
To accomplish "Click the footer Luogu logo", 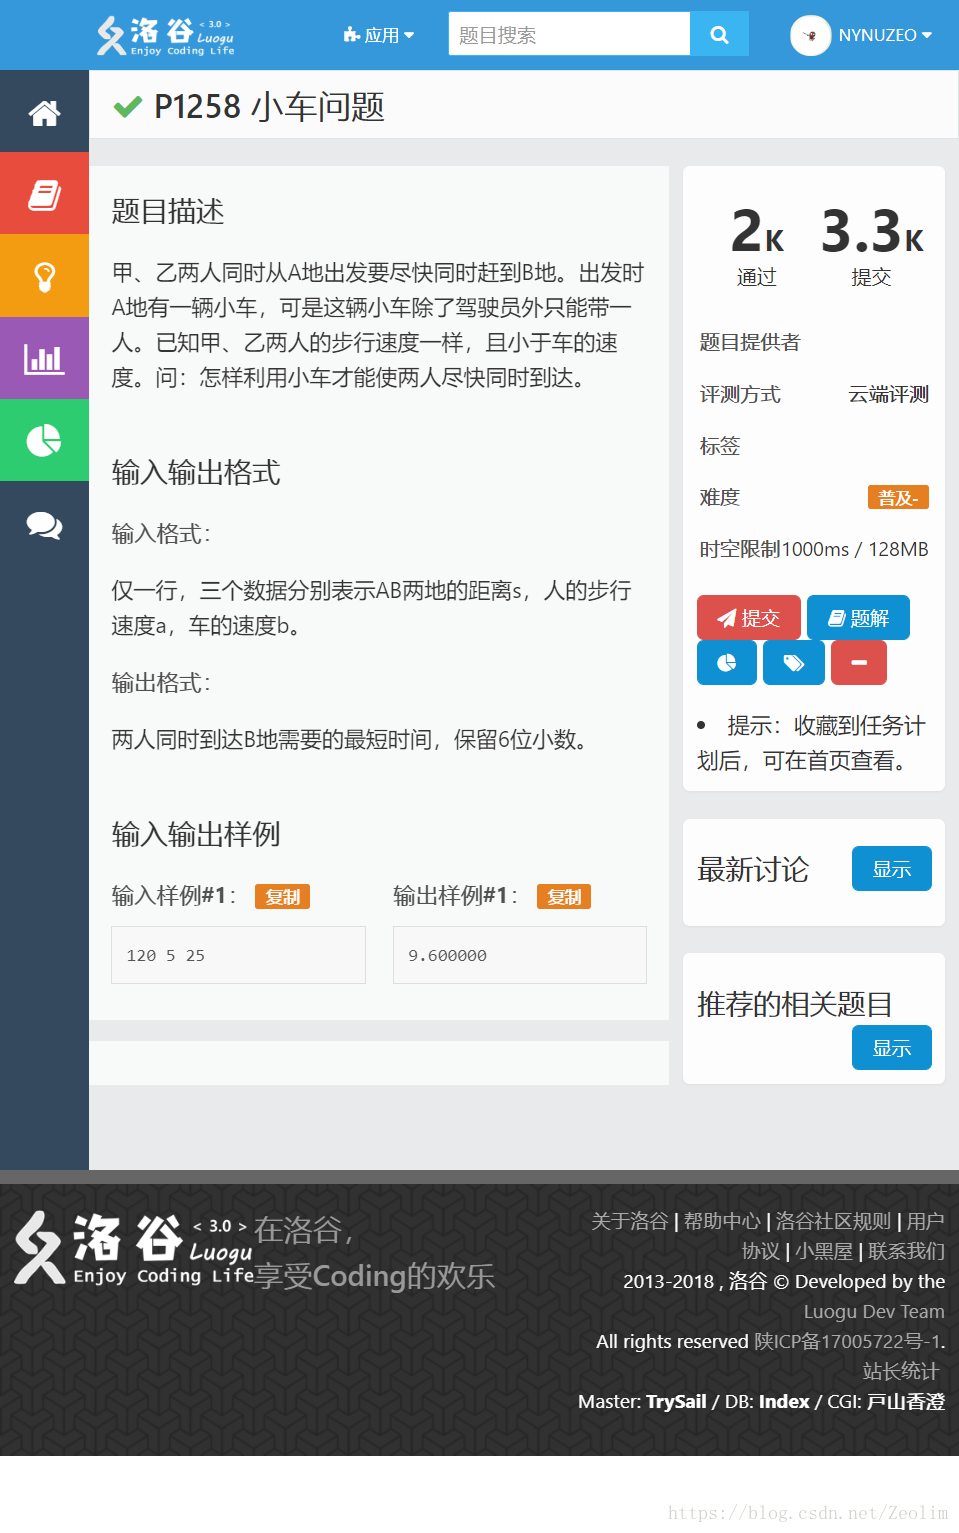I will pos(133,1248).
